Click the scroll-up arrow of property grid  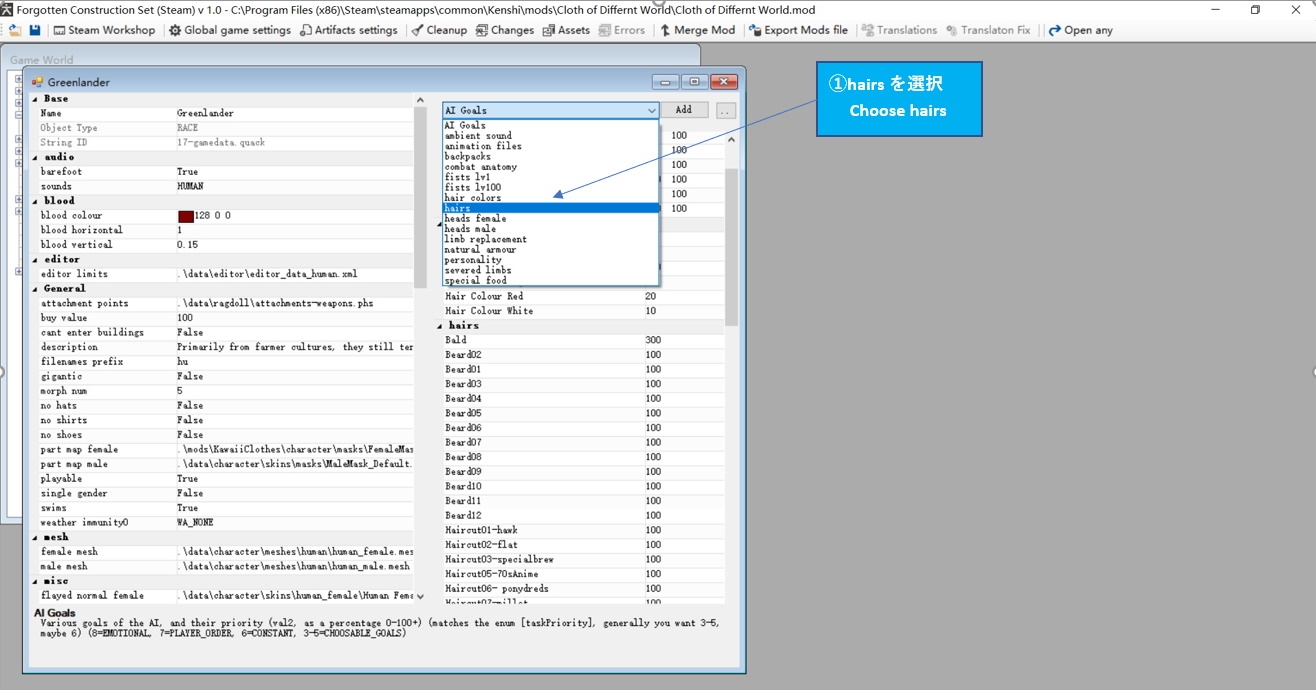pos(420,99)
